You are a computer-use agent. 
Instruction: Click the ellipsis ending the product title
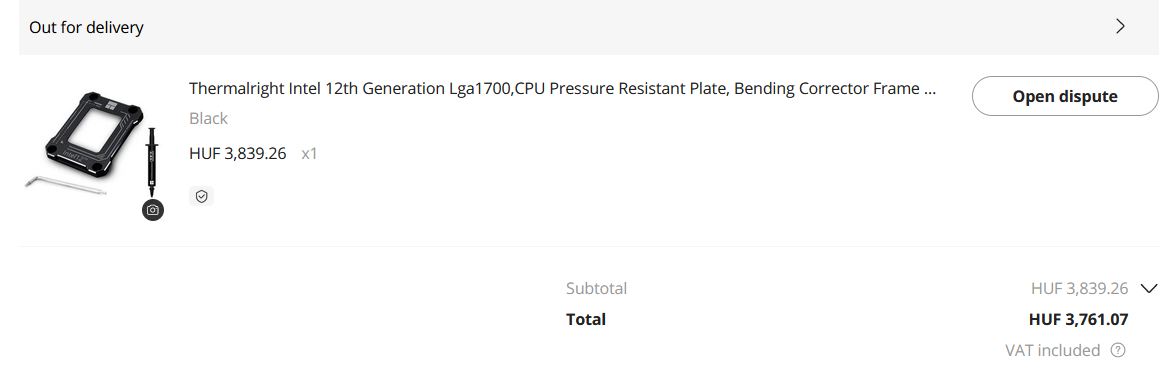[x=929, y=89]
